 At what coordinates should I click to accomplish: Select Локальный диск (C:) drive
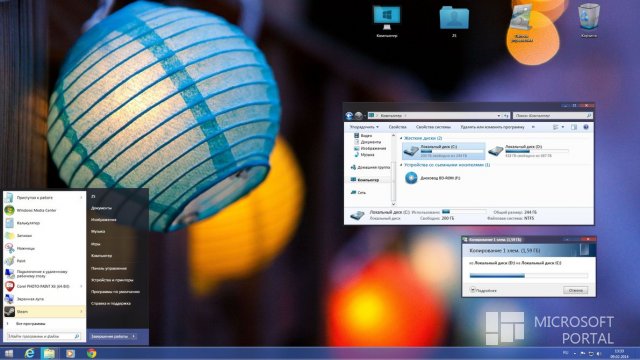(x=444, y=151)
